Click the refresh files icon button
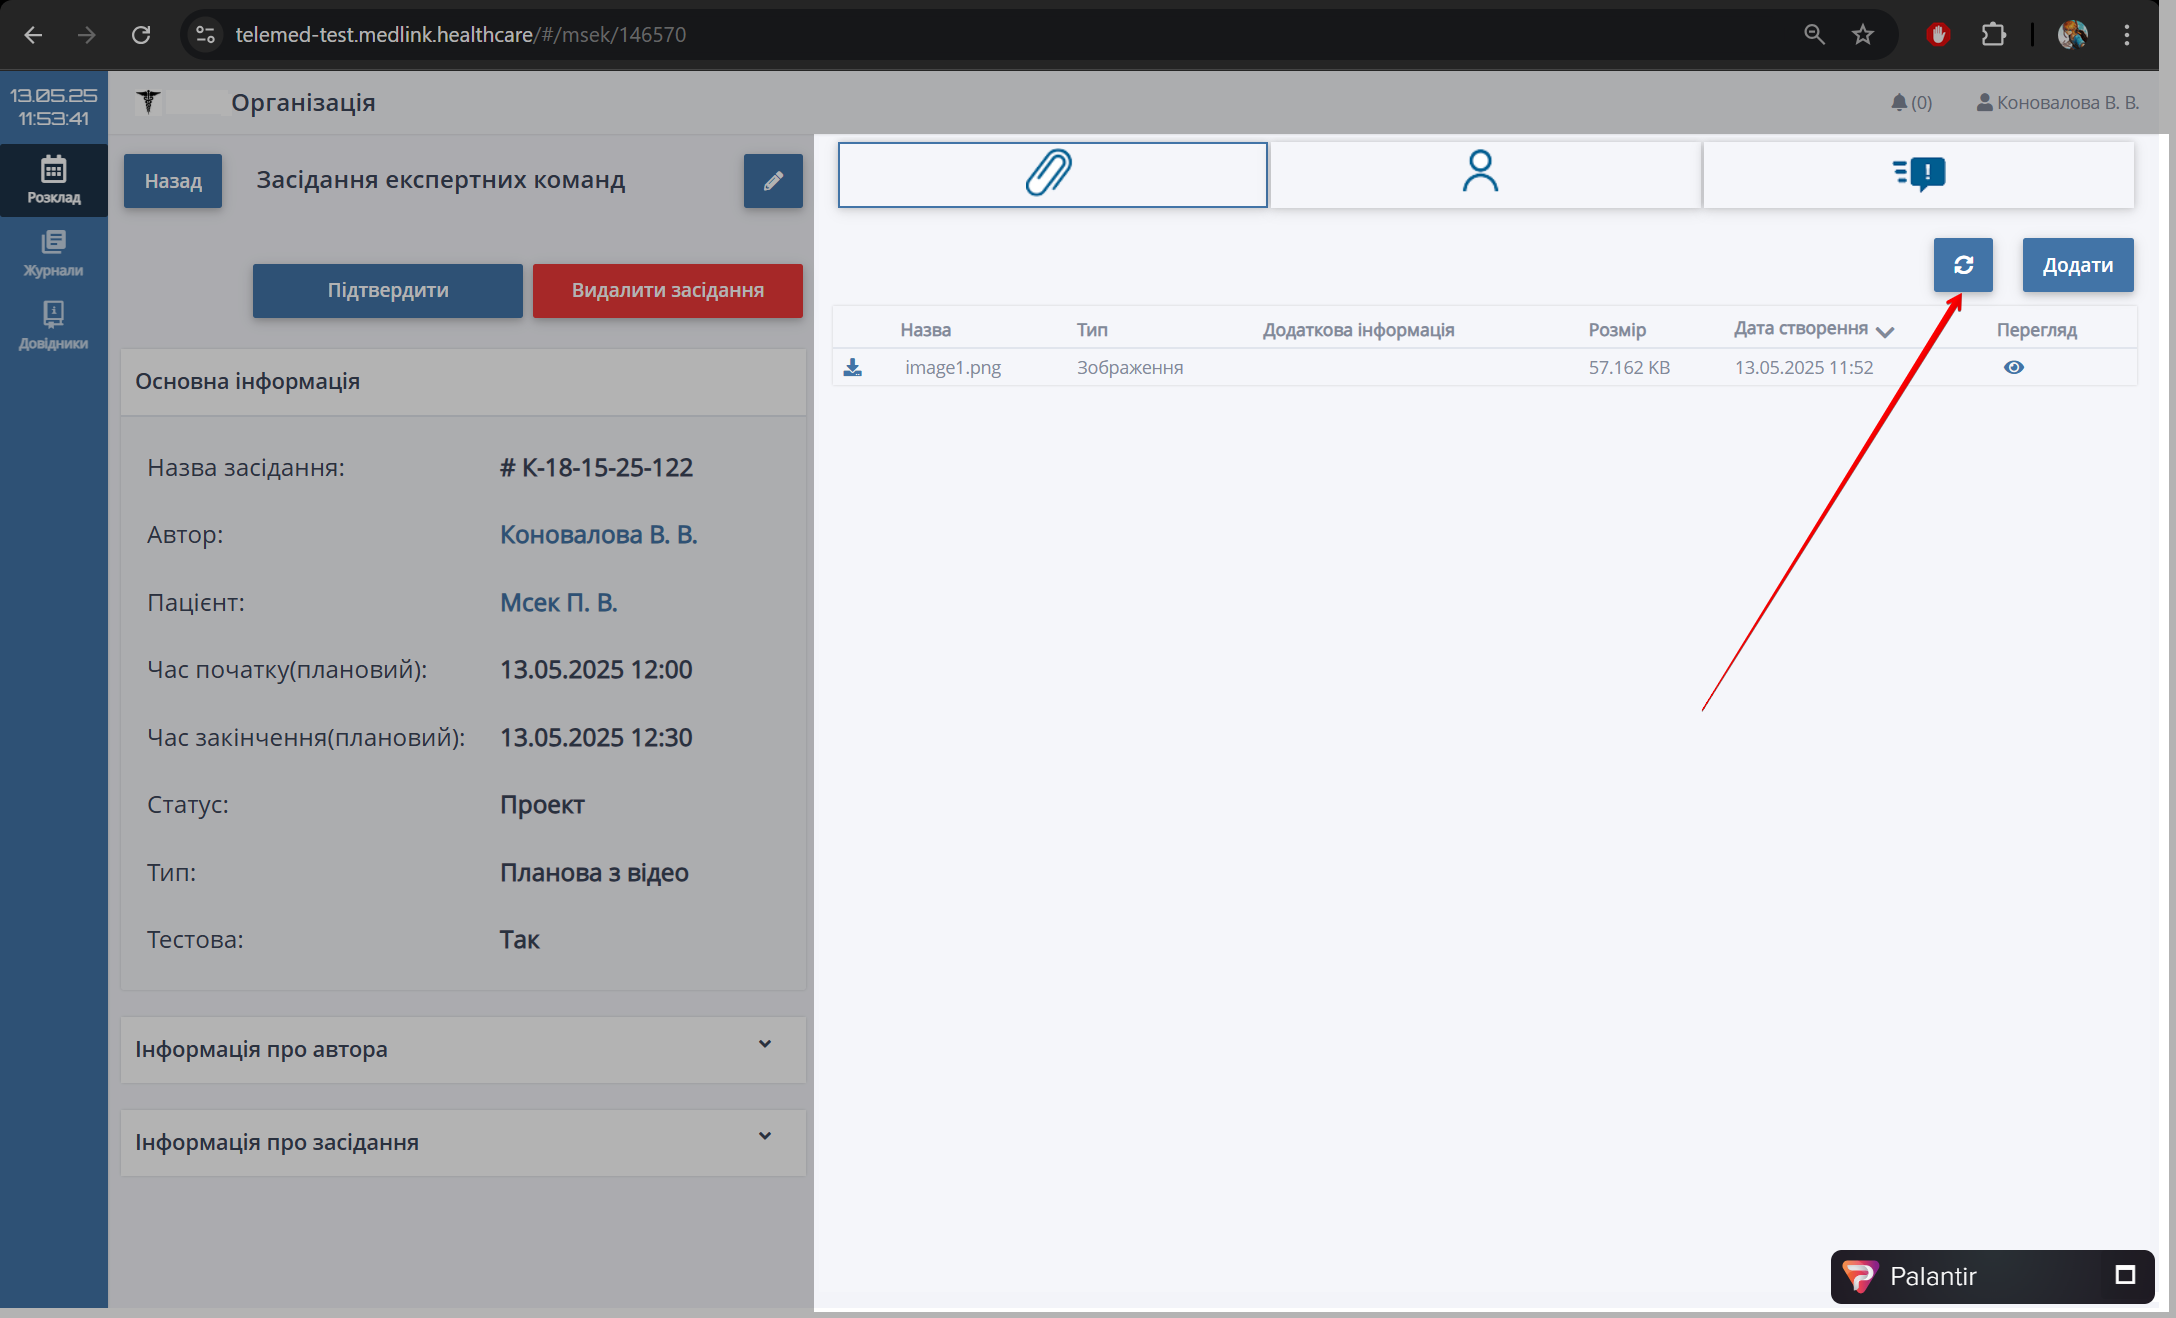 (1962, 265)
